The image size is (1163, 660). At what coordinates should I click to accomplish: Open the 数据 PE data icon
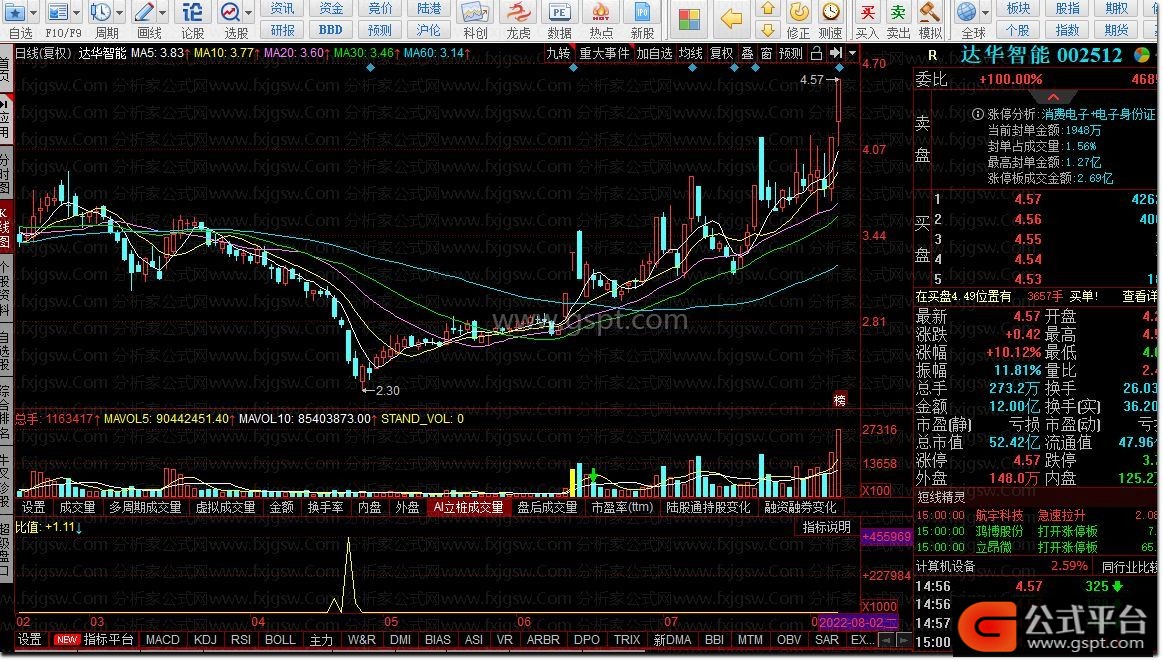[559, 12]
